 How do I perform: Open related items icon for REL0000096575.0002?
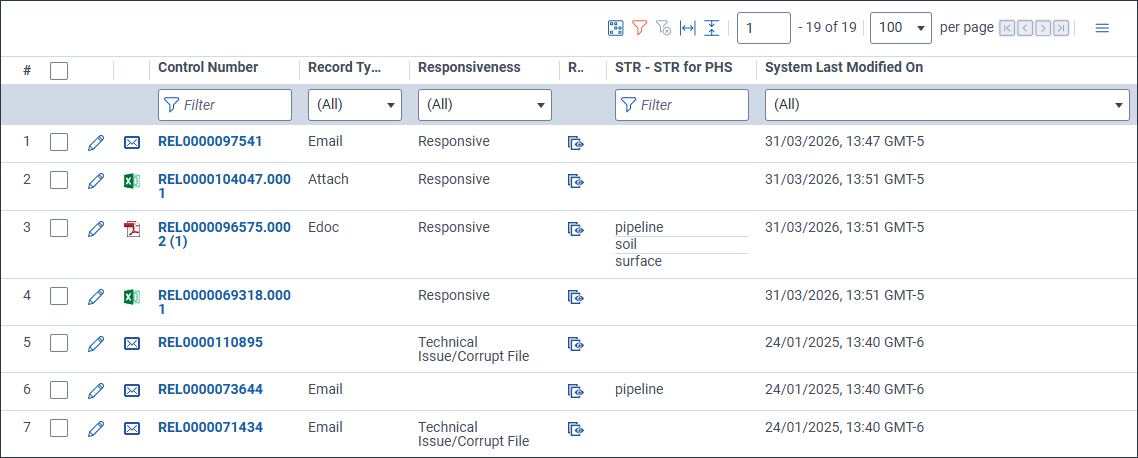[x=576, y=229]
